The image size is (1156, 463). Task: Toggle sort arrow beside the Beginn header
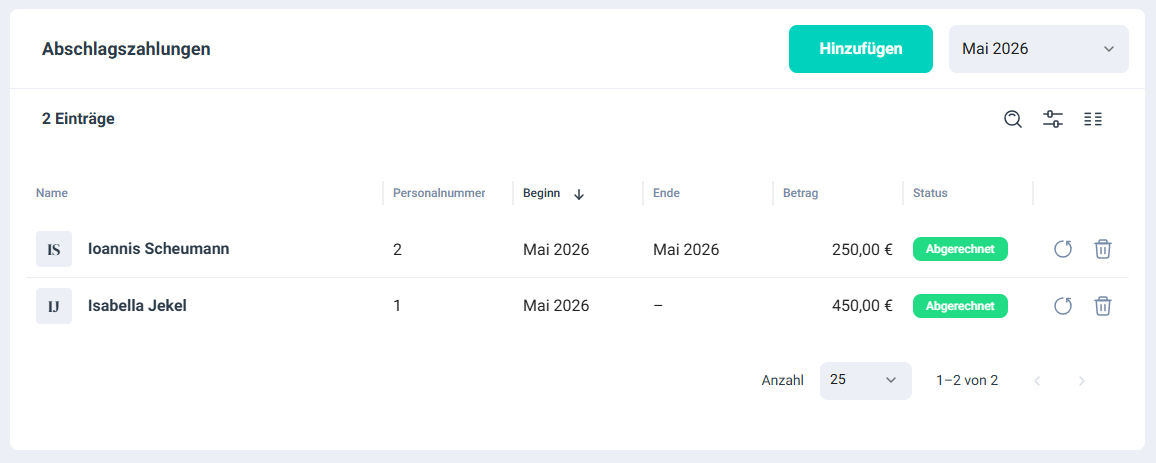click(x=579, y=194)
